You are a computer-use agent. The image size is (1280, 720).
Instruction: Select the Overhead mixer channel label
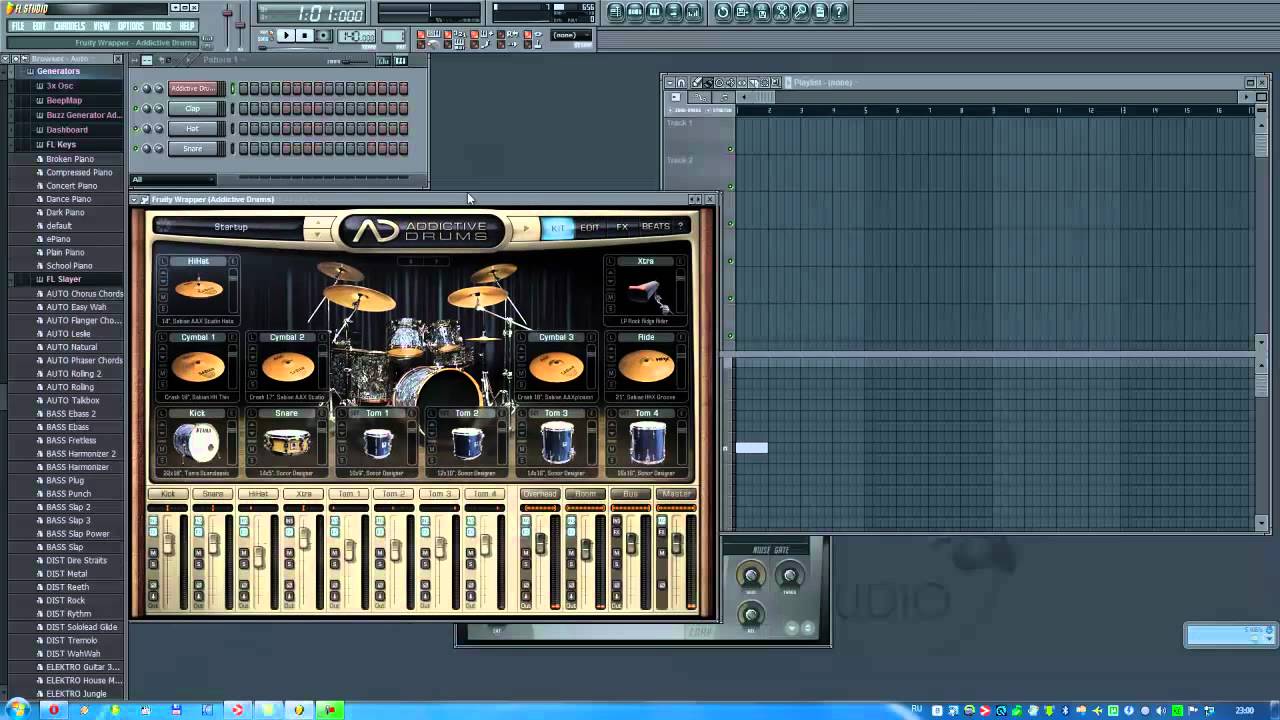[539, 494]
